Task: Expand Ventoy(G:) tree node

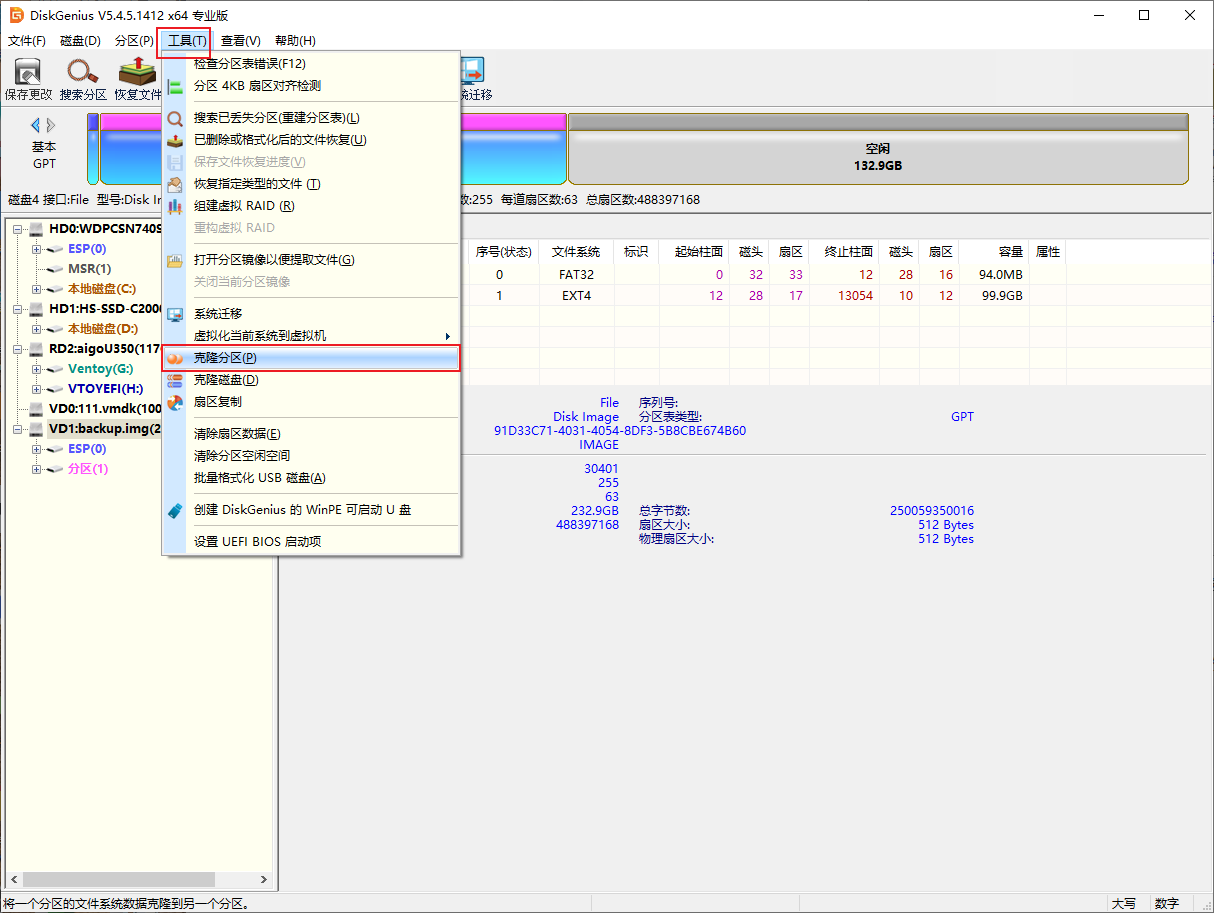Action: tap(37, 369)
